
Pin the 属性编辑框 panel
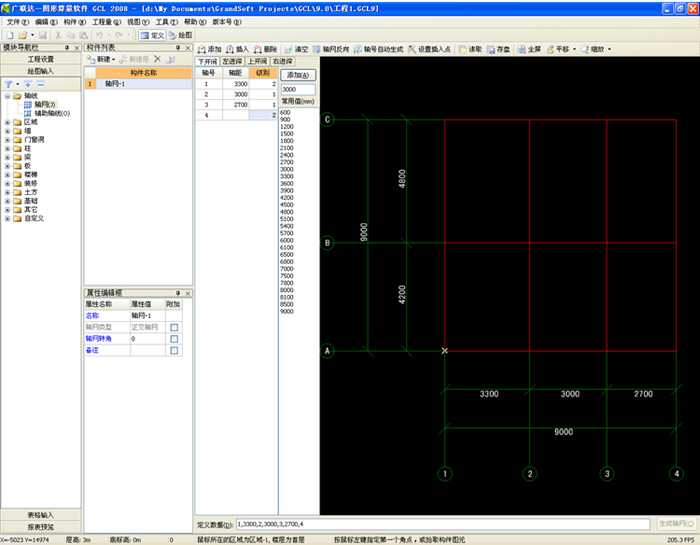point(178,293)
